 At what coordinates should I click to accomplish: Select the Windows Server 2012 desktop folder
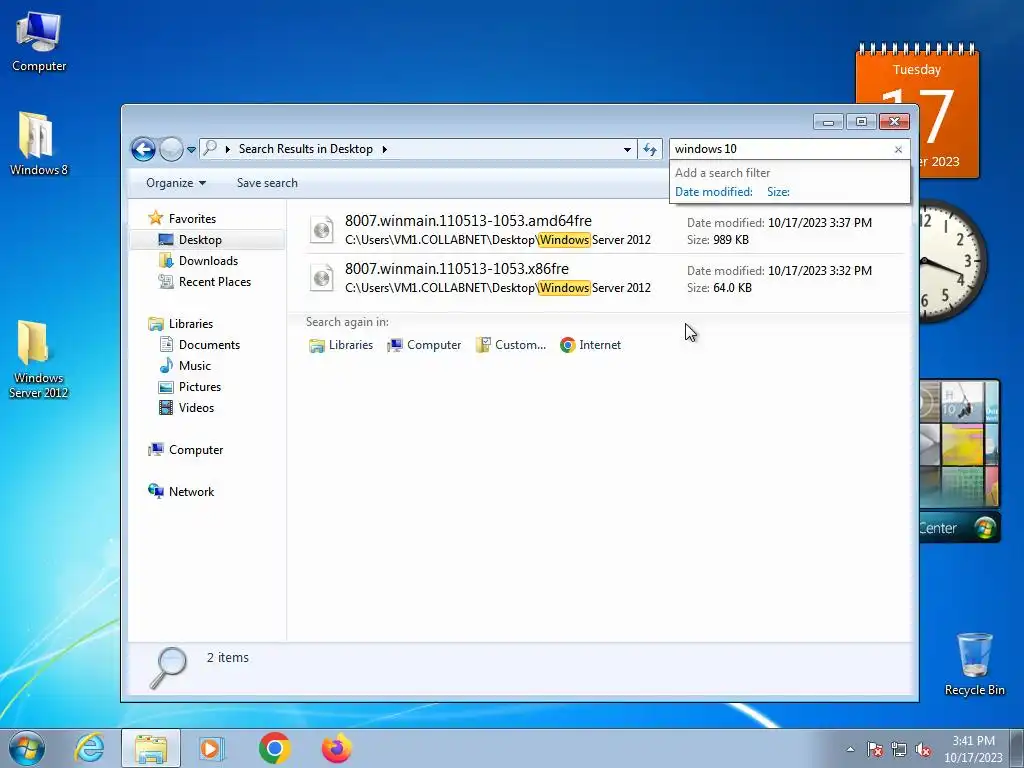39,359
